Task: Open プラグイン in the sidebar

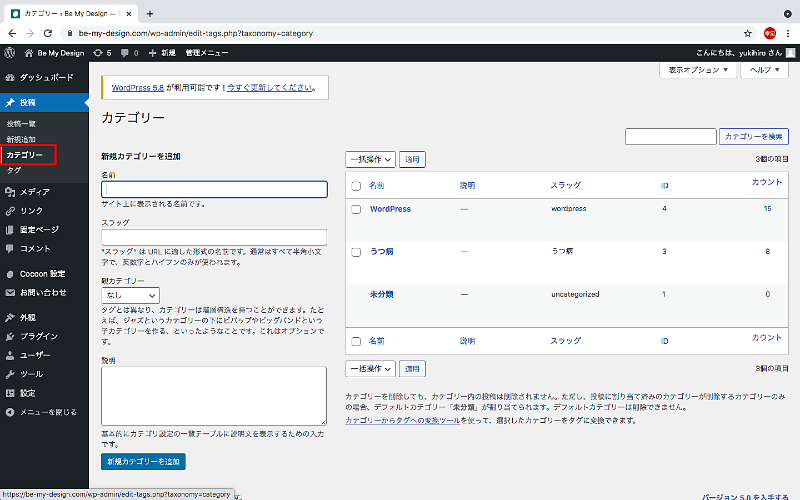Action: (38, 336)
